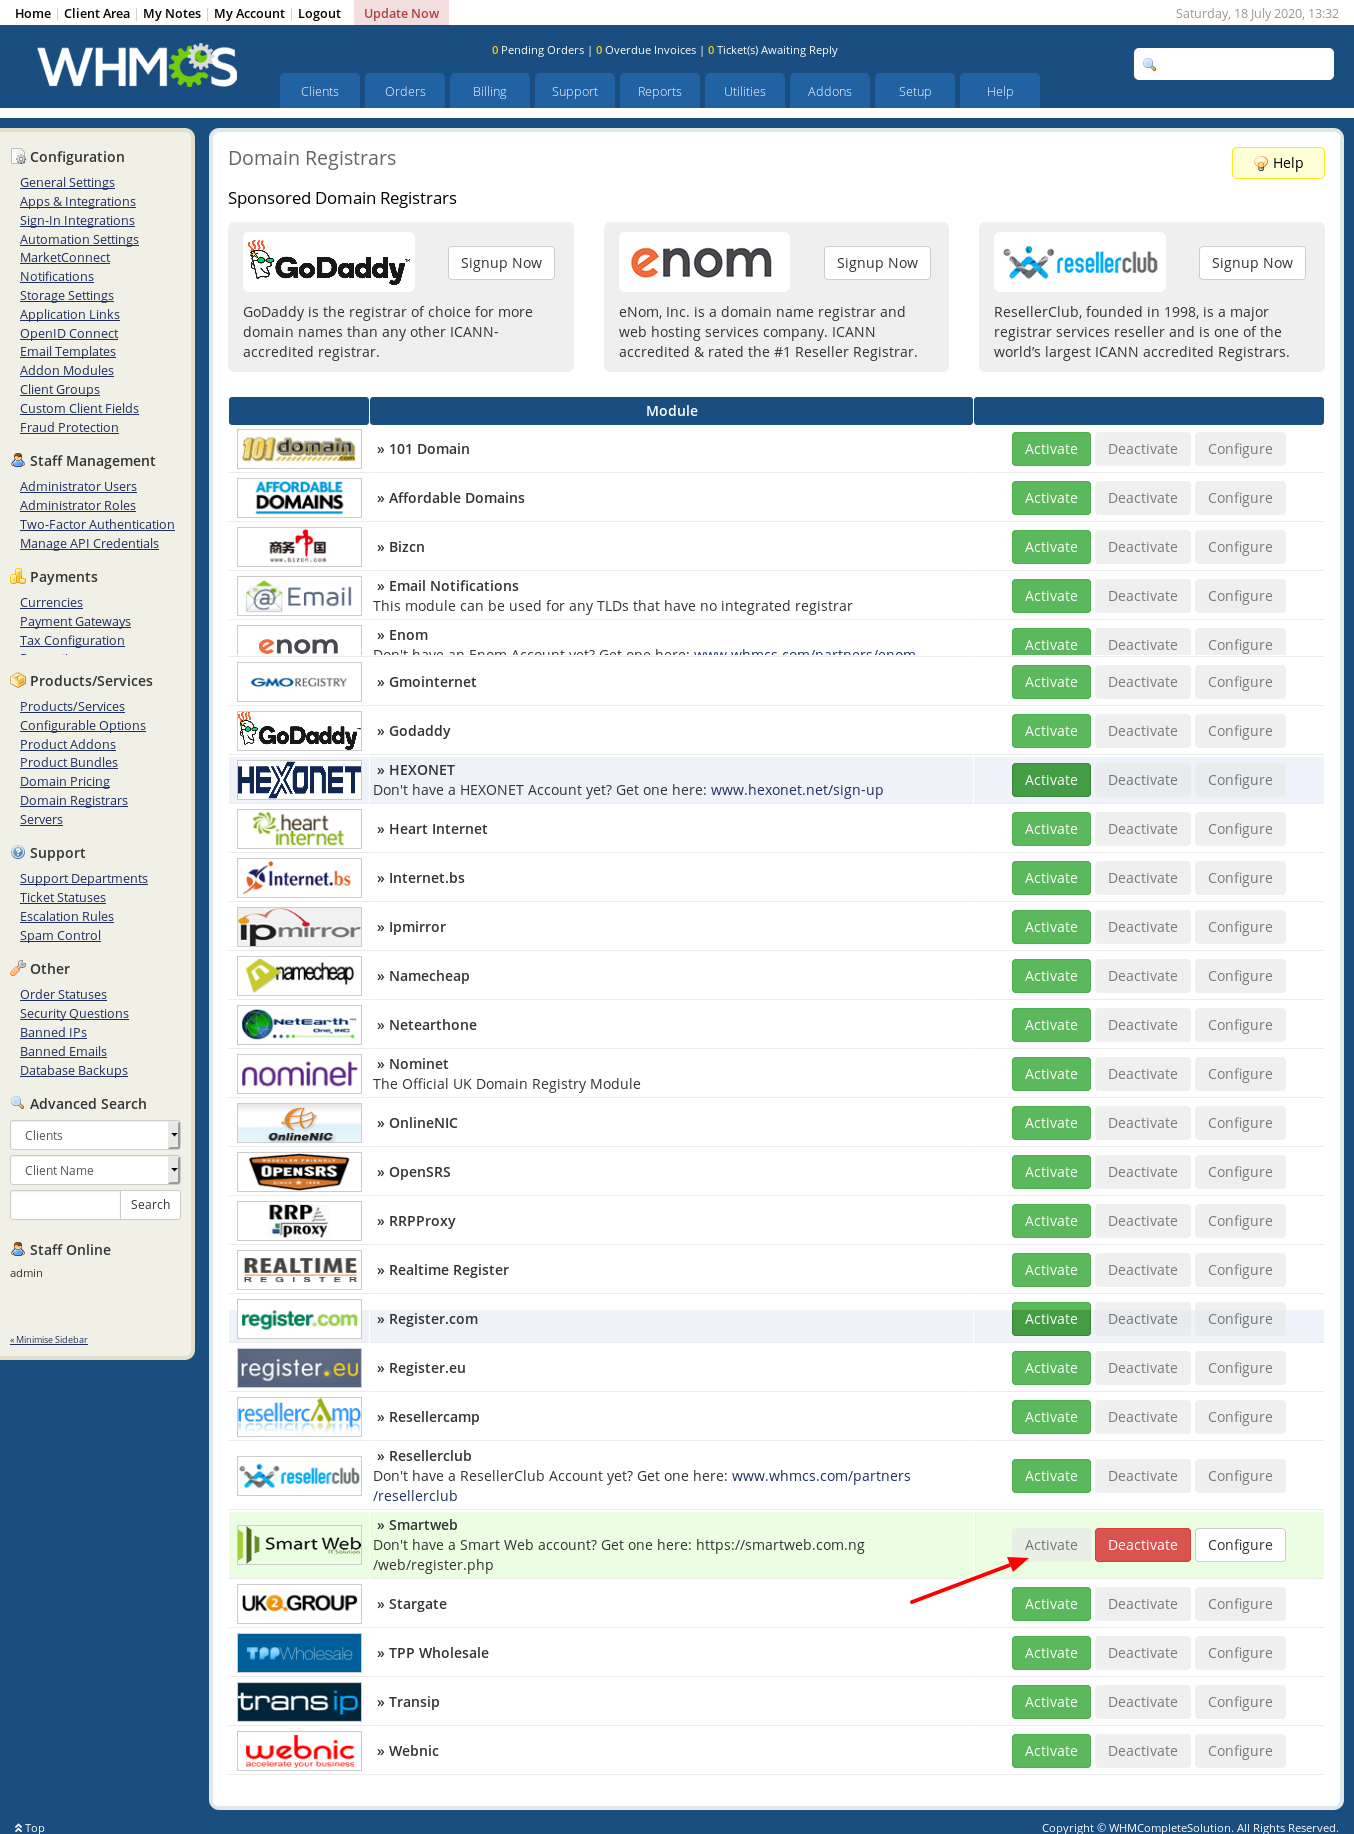Click the Namecheap logo
The width and height of the screenshot is (1354, 1834).
(x=299, y=976)
